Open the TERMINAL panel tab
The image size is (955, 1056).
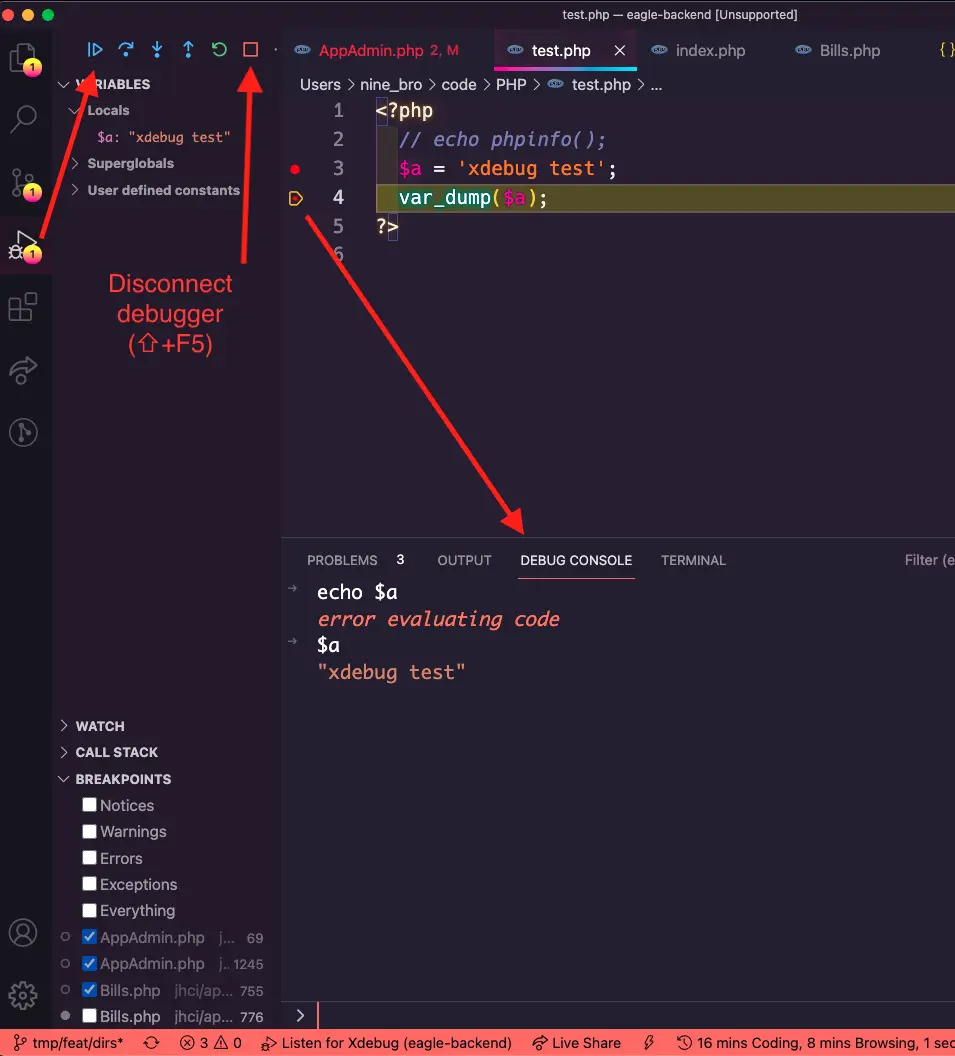pos(693,560)
